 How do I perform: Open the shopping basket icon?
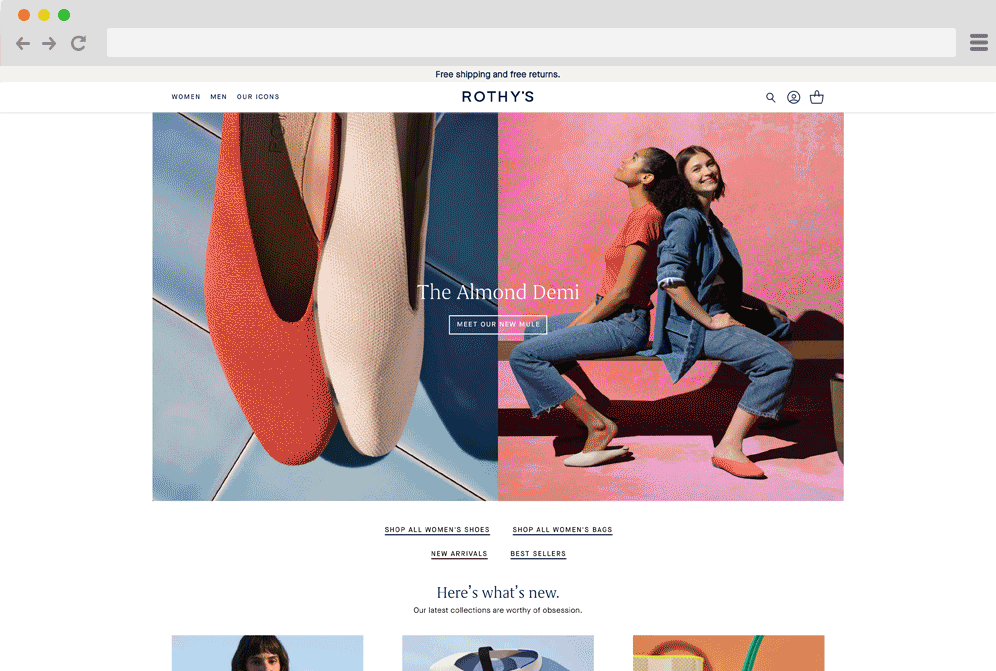click(x=817, y=98)
